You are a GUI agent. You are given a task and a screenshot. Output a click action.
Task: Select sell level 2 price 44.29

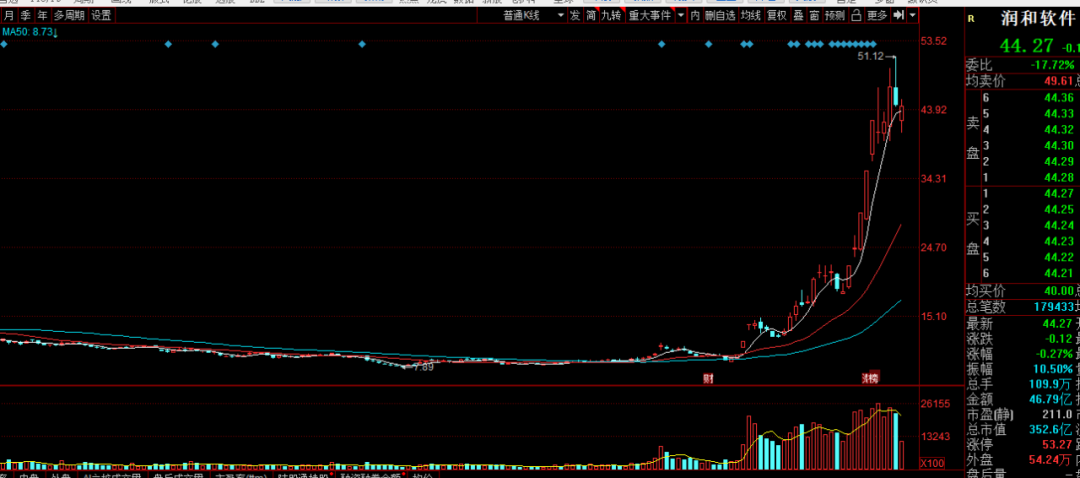(1059, 162)
